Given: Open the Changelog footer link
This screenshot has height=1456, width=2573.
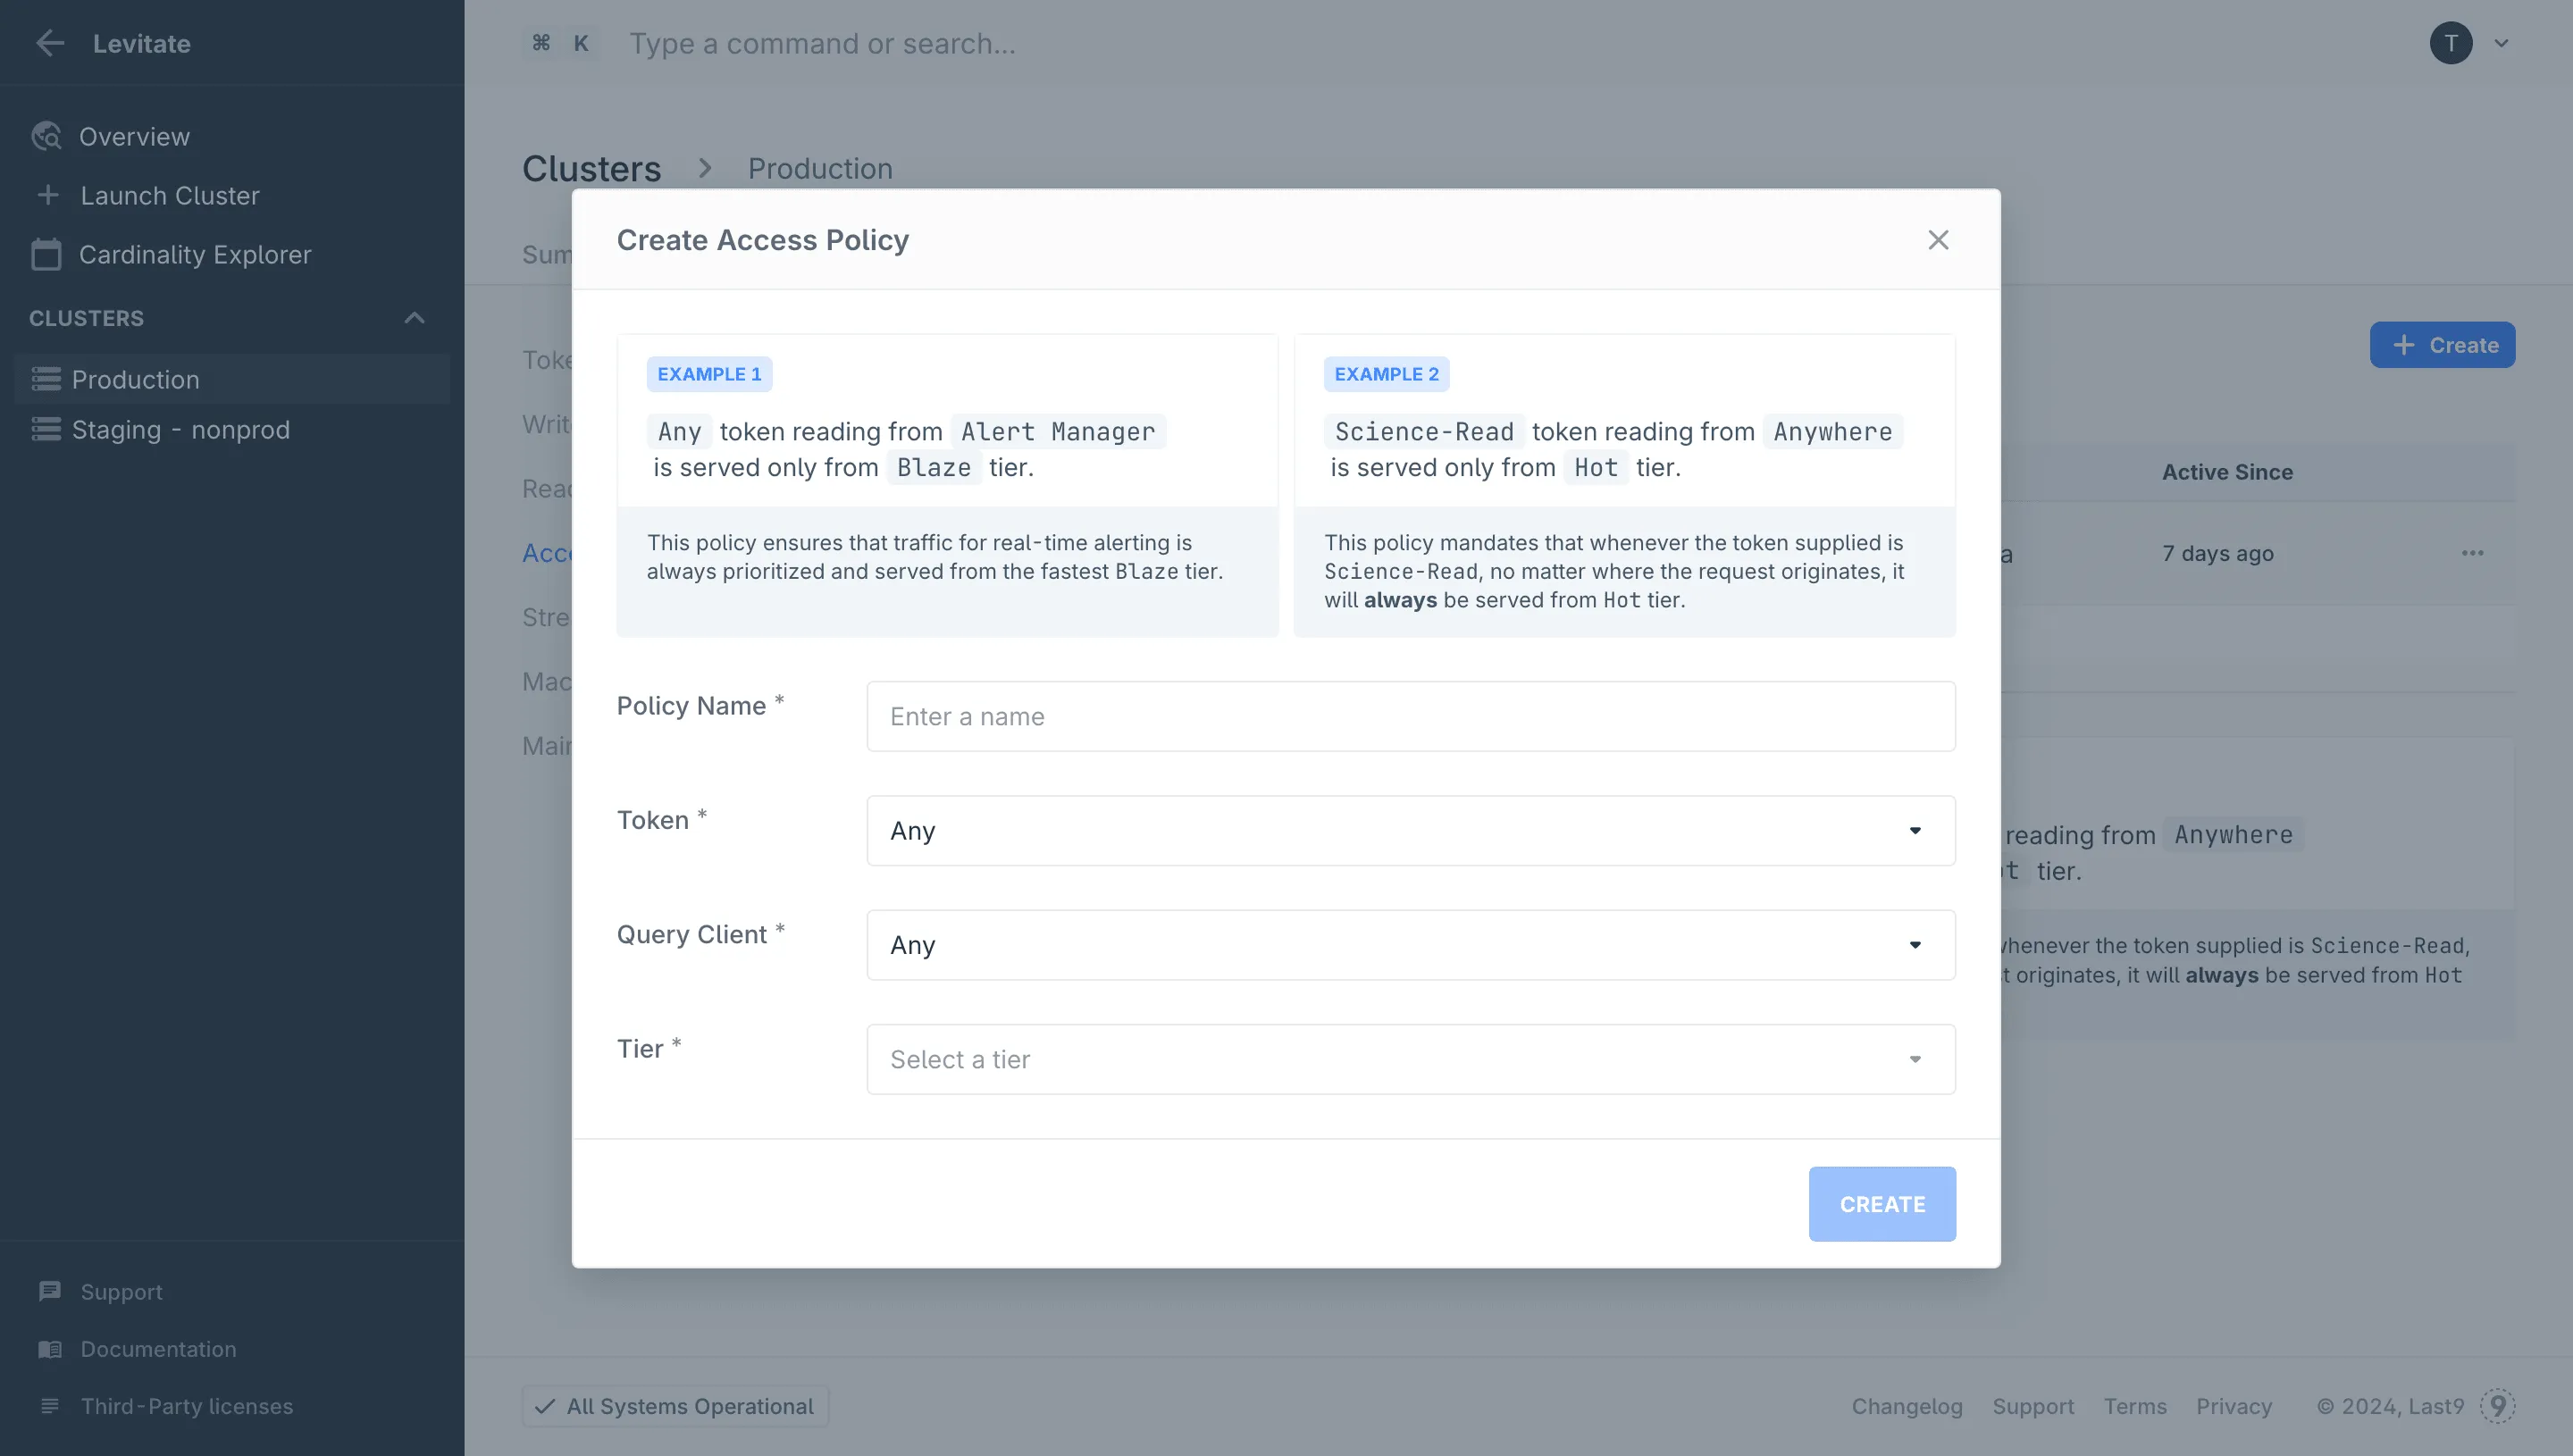Looking at the screenshot, I should [x=1907, y=1406].
